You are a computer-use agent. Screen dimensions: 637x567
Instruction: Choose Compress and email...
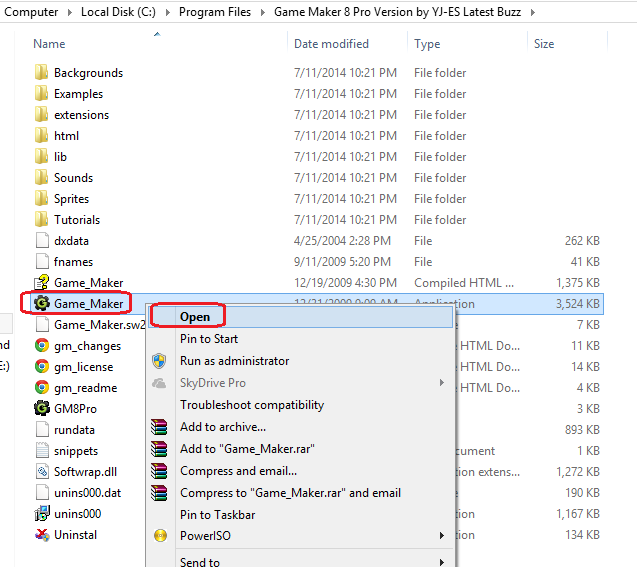300,471
